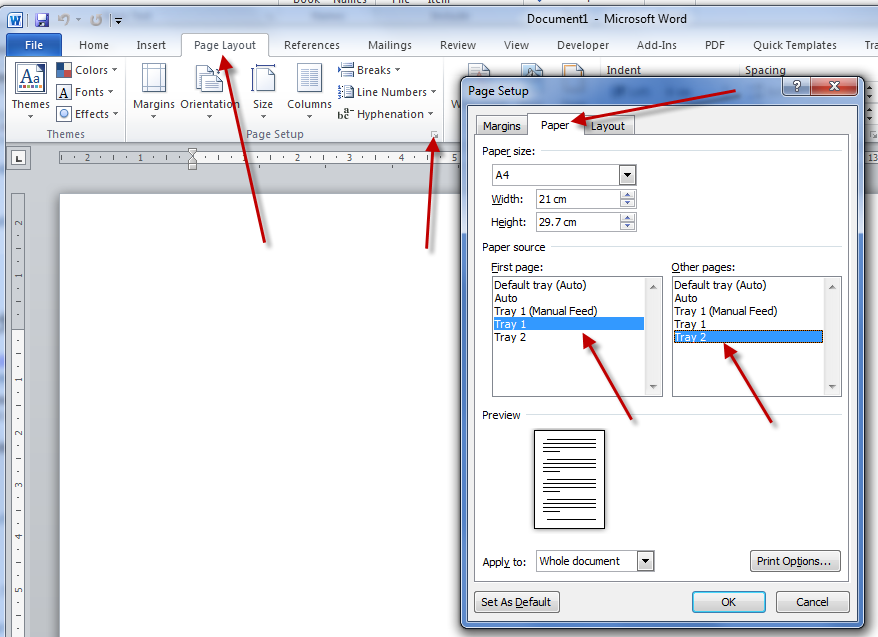Click the dialog Help question mark icon

pyautogui.click(x=796, y=88)
